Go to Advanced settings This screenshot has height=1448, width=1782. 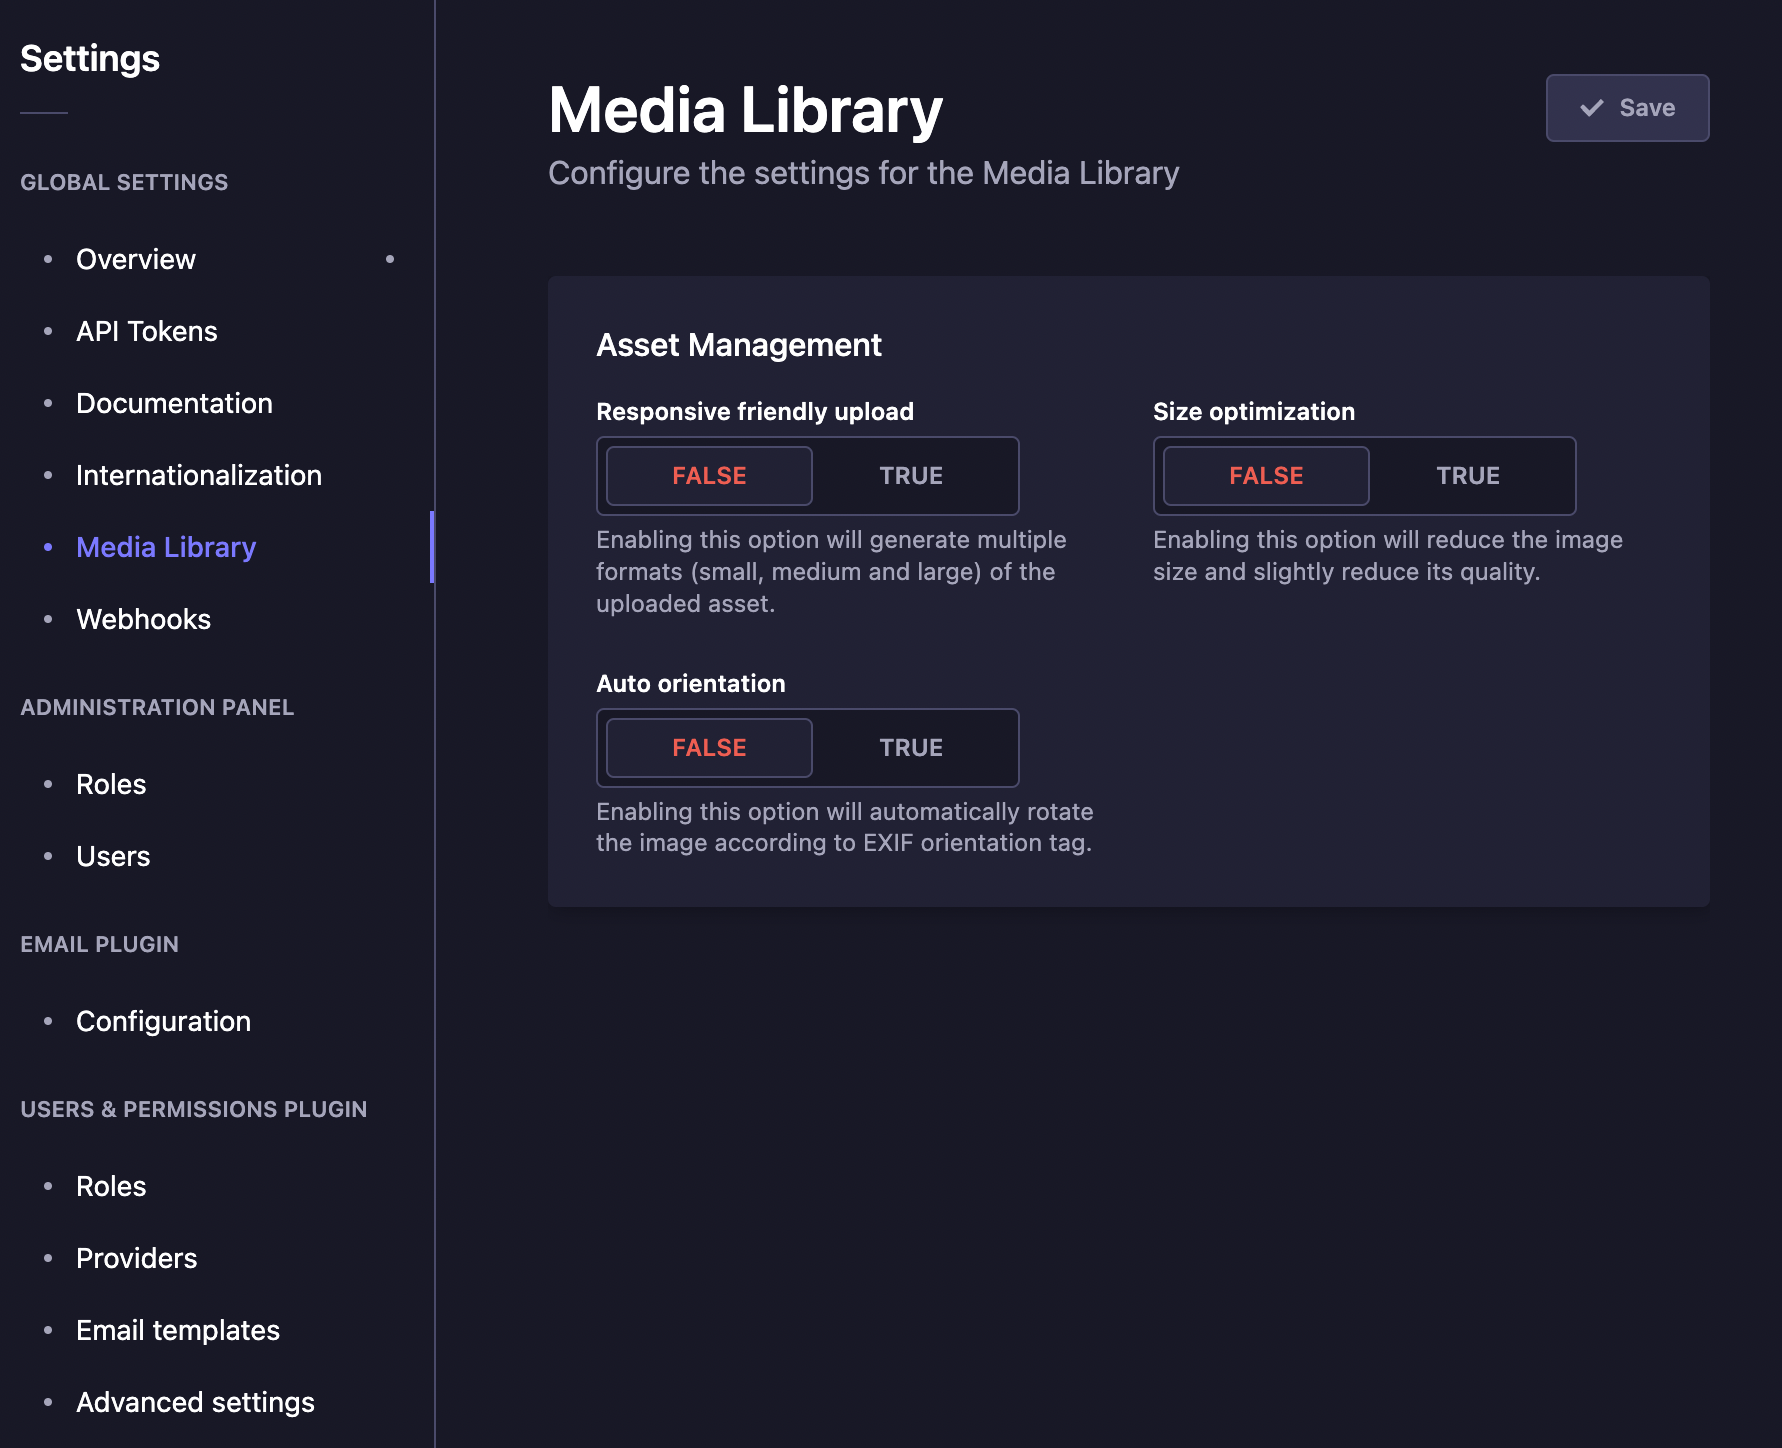click(194, 1402)
